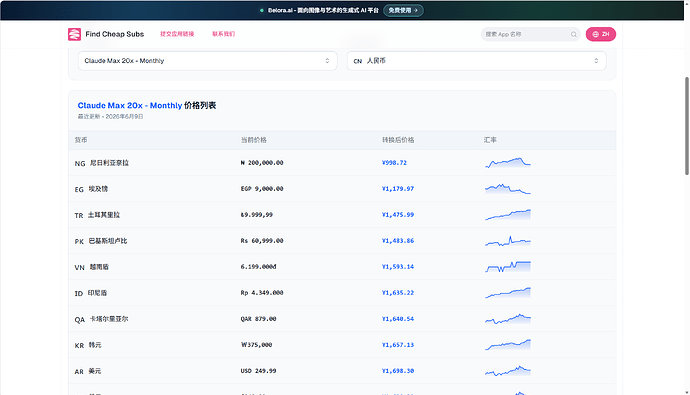Click the Find Cheap Subs logo icon

[x=74, y=34]
